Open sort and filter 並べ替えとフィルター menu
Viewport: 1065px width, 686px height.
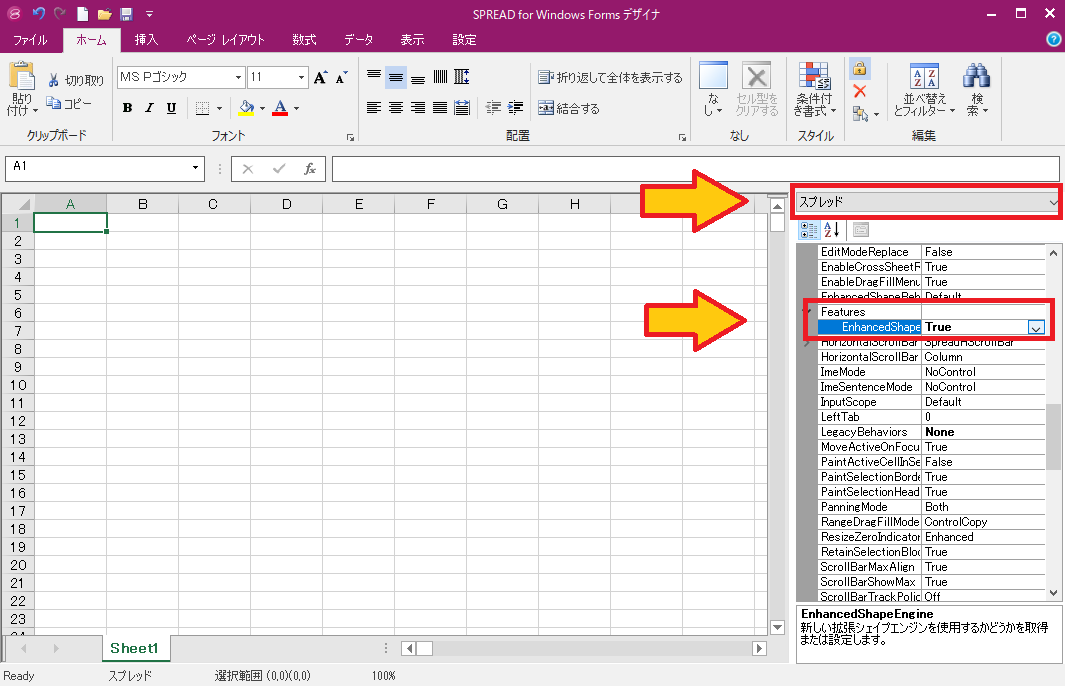click(x=924, y=89)
